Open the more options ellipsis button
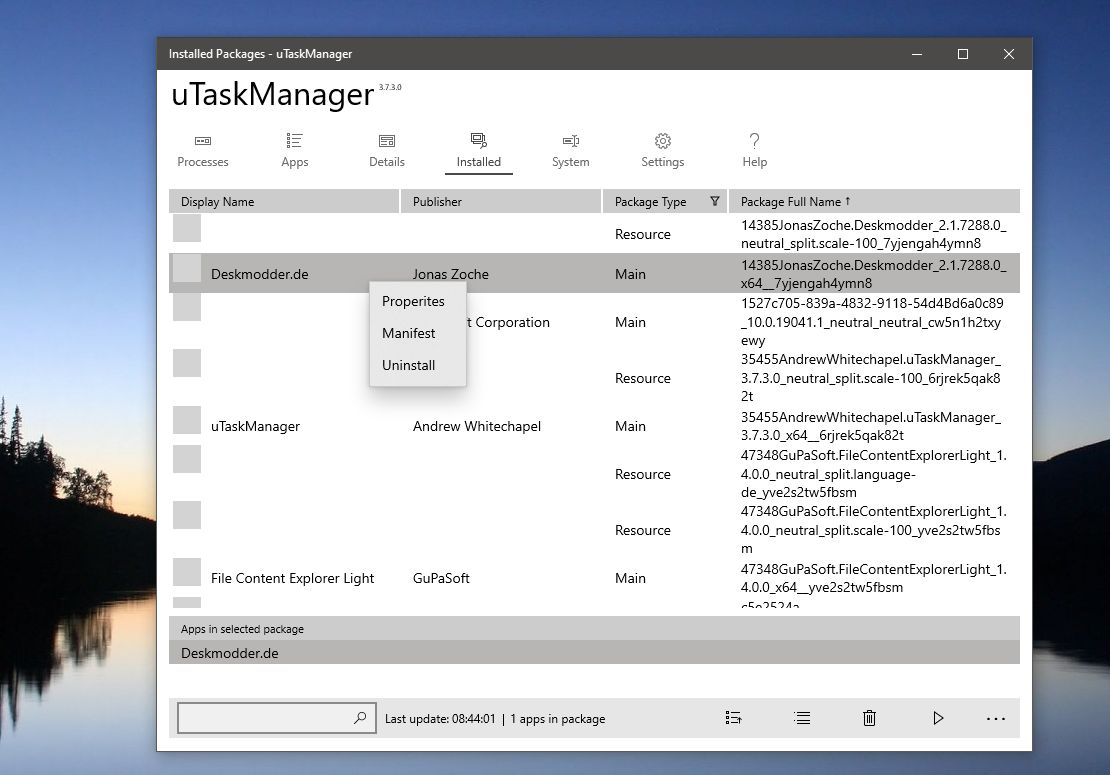1110x775 pixels. pos(996,718)
